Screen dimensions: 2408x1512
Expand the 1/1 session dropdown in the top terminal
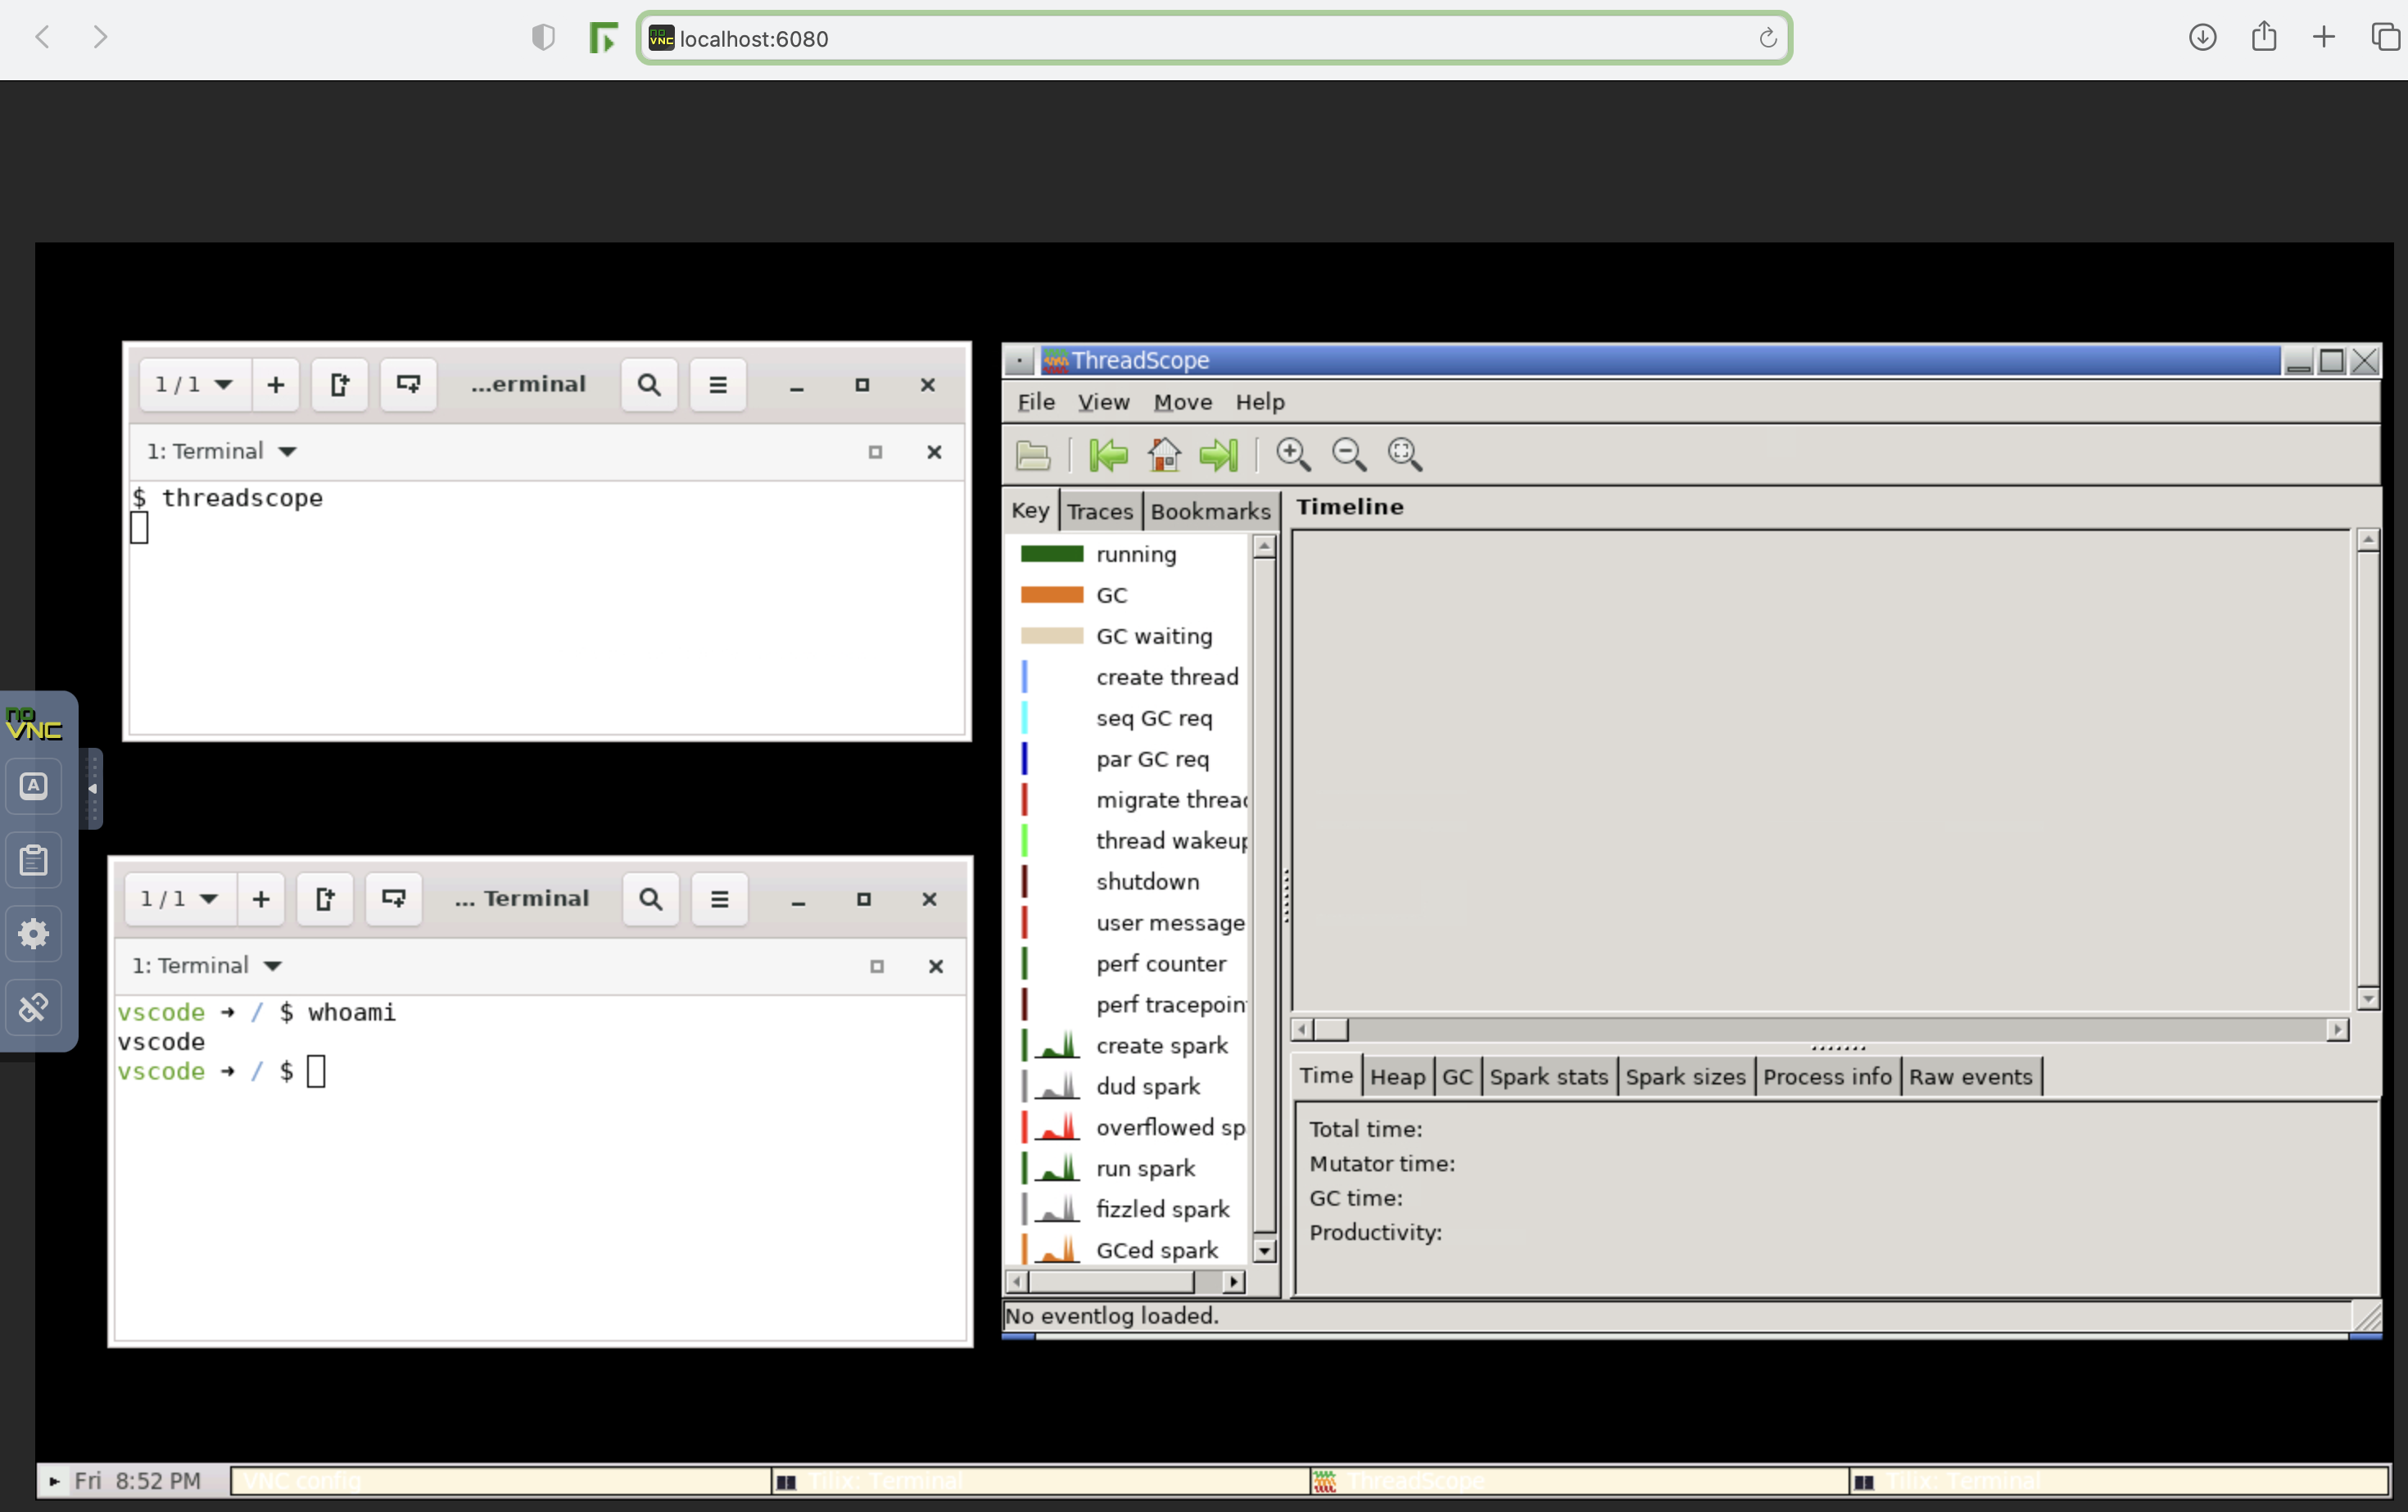click(x=194, y=385)
